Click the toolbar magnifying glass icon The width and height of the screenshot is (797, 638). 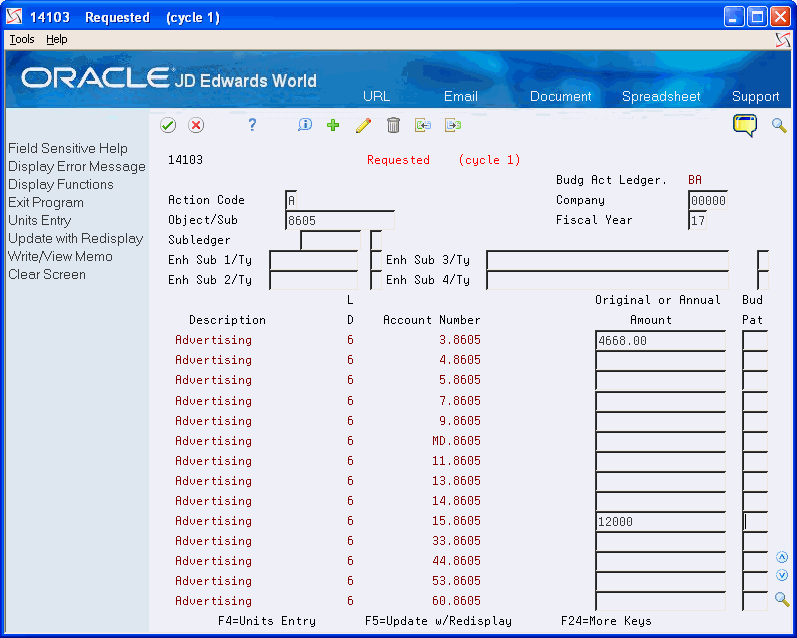779,125
